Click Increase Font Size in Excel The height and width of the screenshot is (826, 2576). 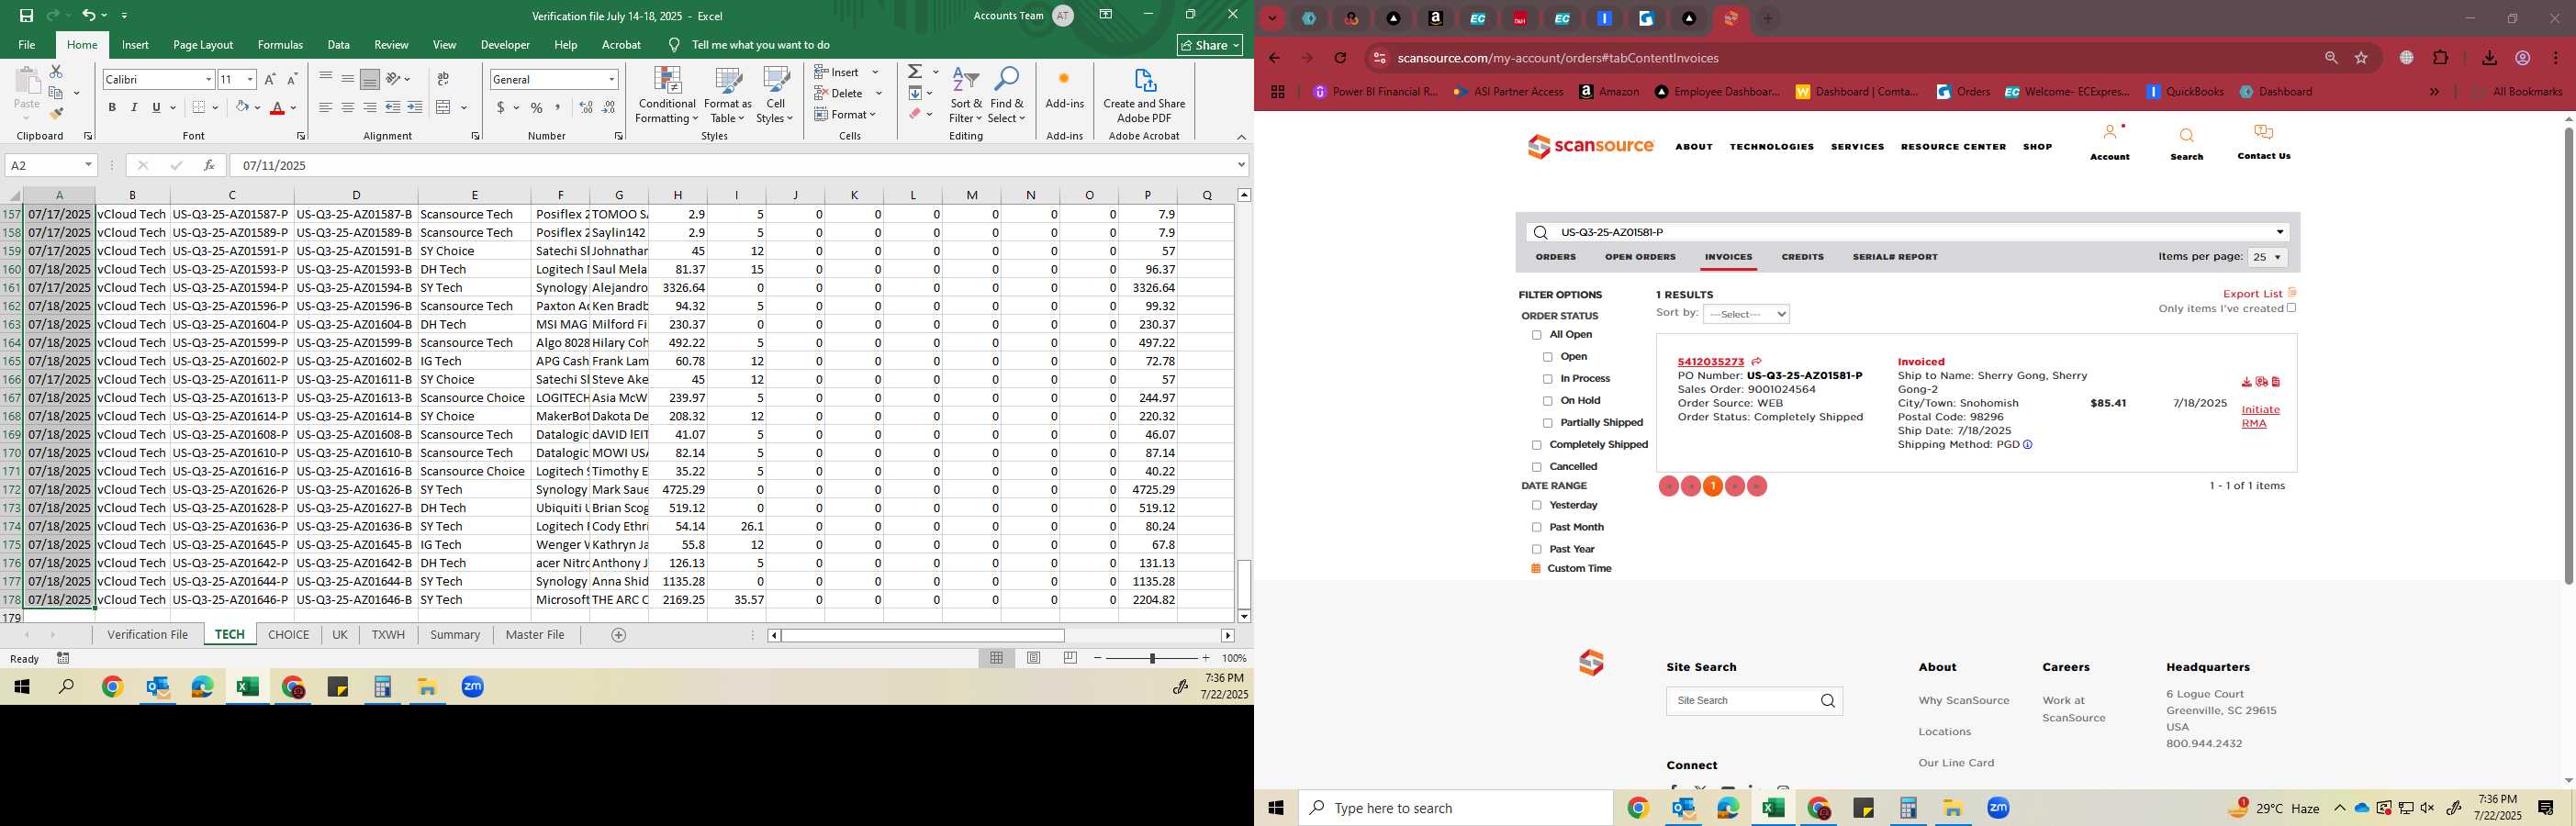pos(270,79)
